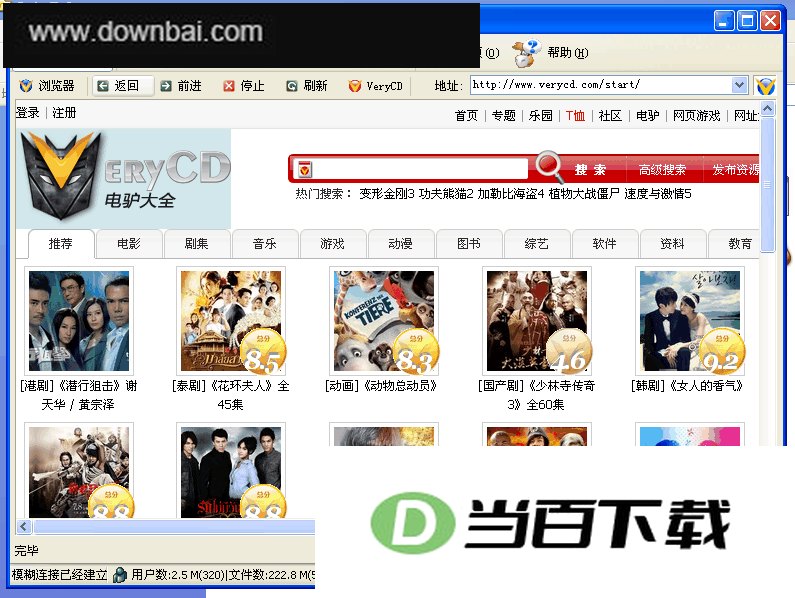Open the 登录 login link
The height and width of the screenshot is (598, 795).
pos(28,113)
